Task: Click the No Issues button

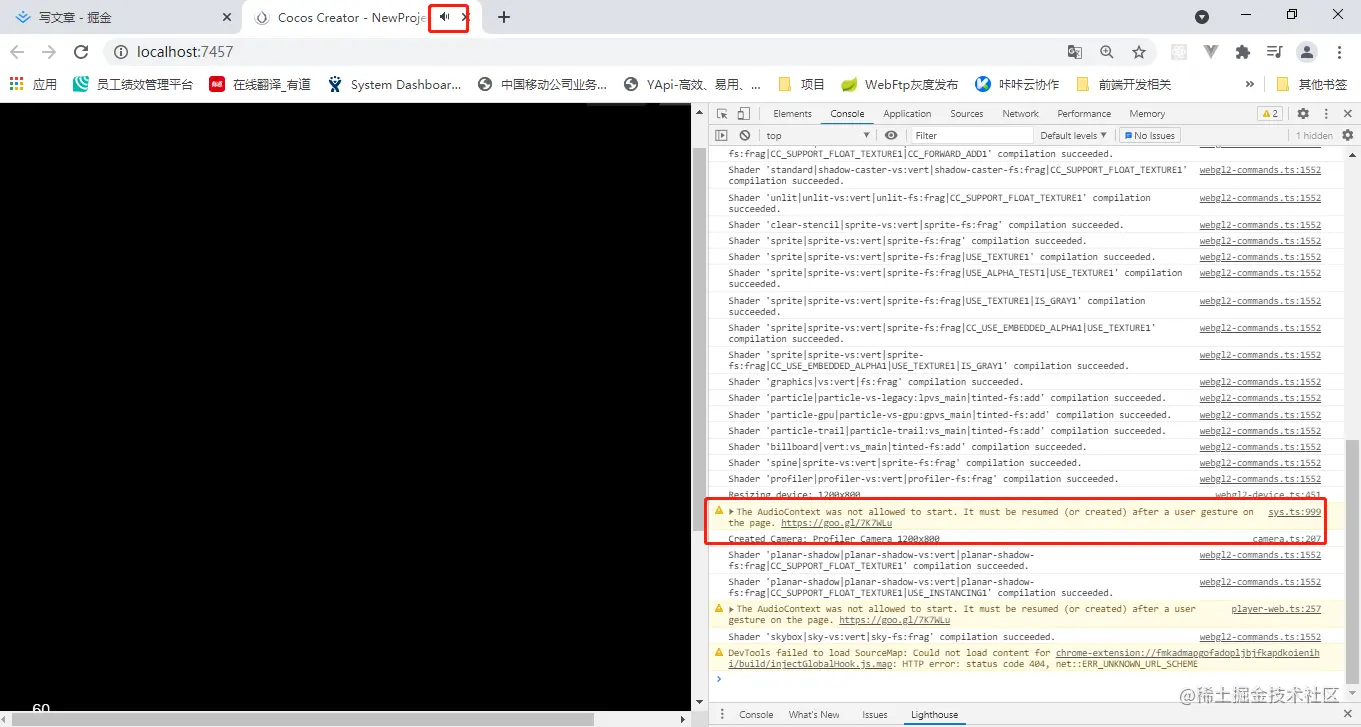Action: (x=1150, y=135)
